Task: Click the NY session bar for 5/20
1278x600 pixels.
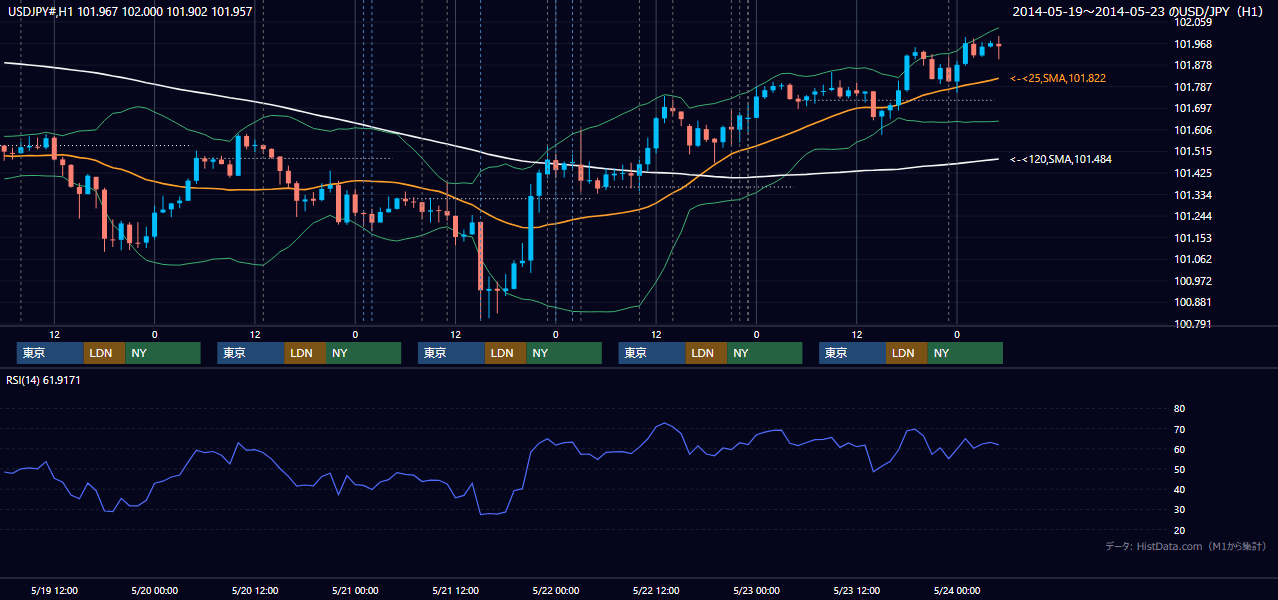Action: point(364,353)
